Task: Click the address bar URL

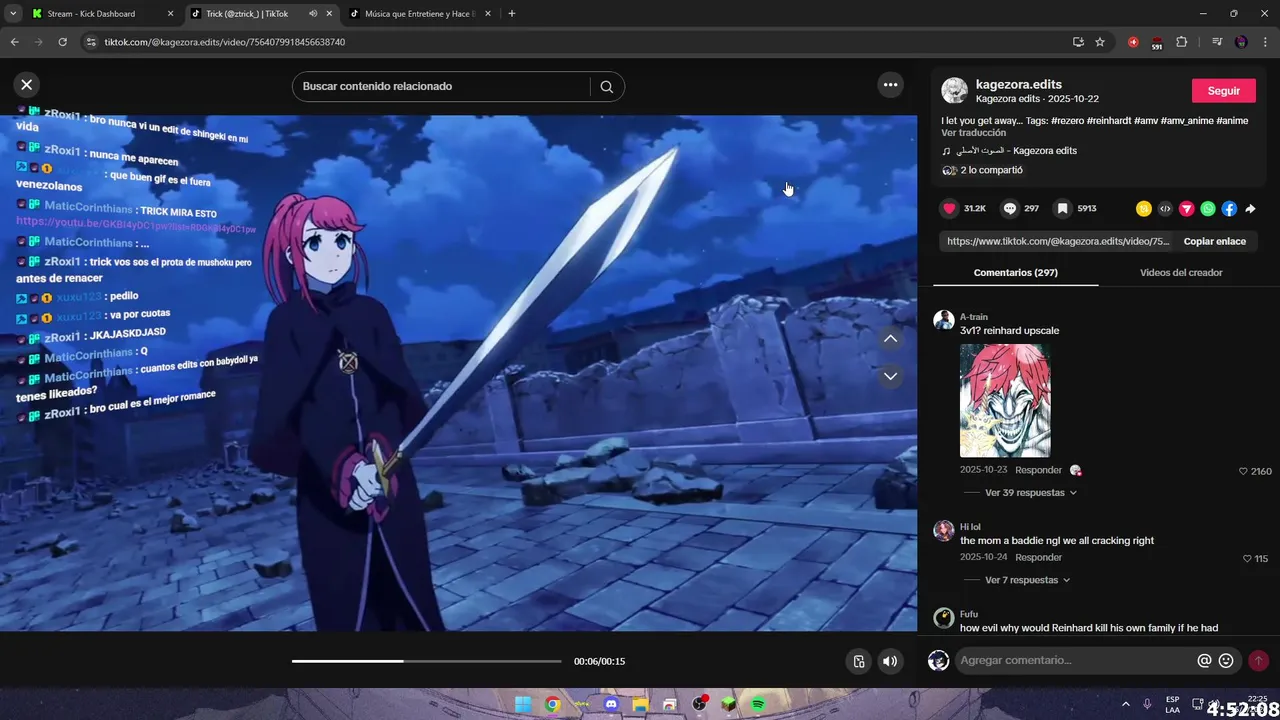Action: point(225,42)
